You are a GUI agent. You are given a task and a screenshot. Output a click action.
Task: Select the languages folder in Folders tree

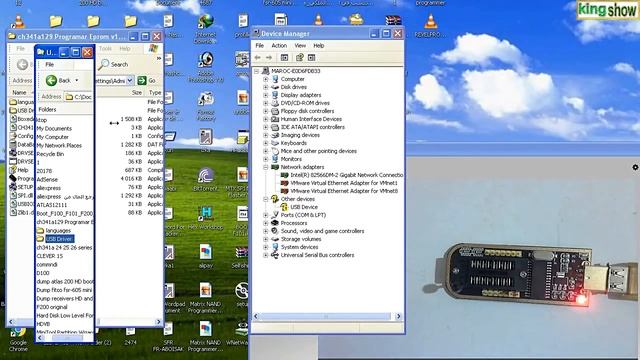[x=58, y=231]
